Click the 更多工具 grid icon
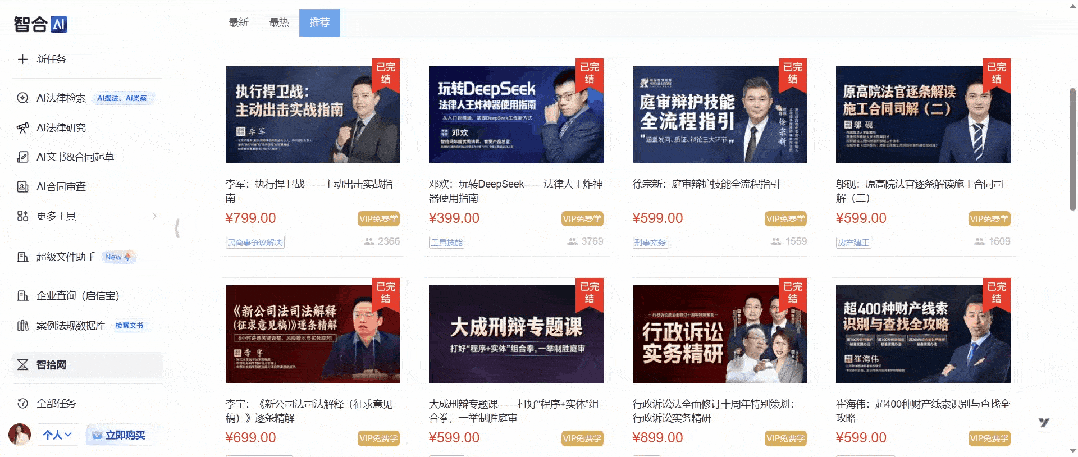Image resolution: width=1078 pixels, height=457 pixels. pyautogui.click(x=23, y=216)
